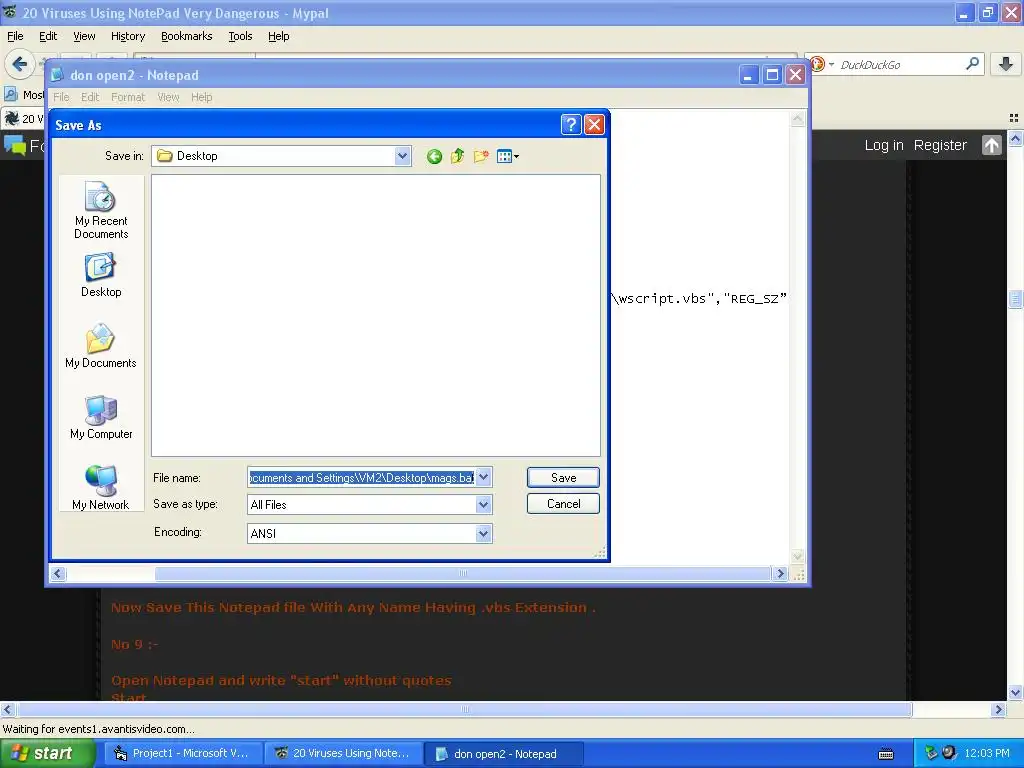Open My Recent Documents in Save As sidebar
The height and width of the screenshot is (768, 1024).
[101, 210]
